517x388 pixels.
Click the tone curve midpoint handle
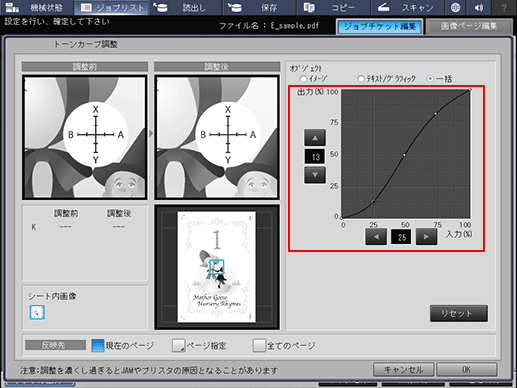[x=404, y=155]
